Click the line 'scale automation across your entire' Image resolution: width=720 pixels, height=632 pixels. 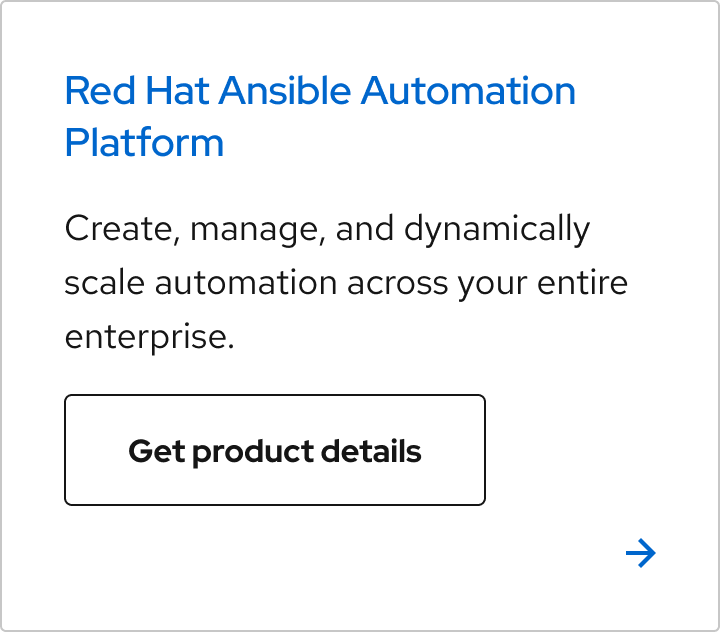point(345,283)
